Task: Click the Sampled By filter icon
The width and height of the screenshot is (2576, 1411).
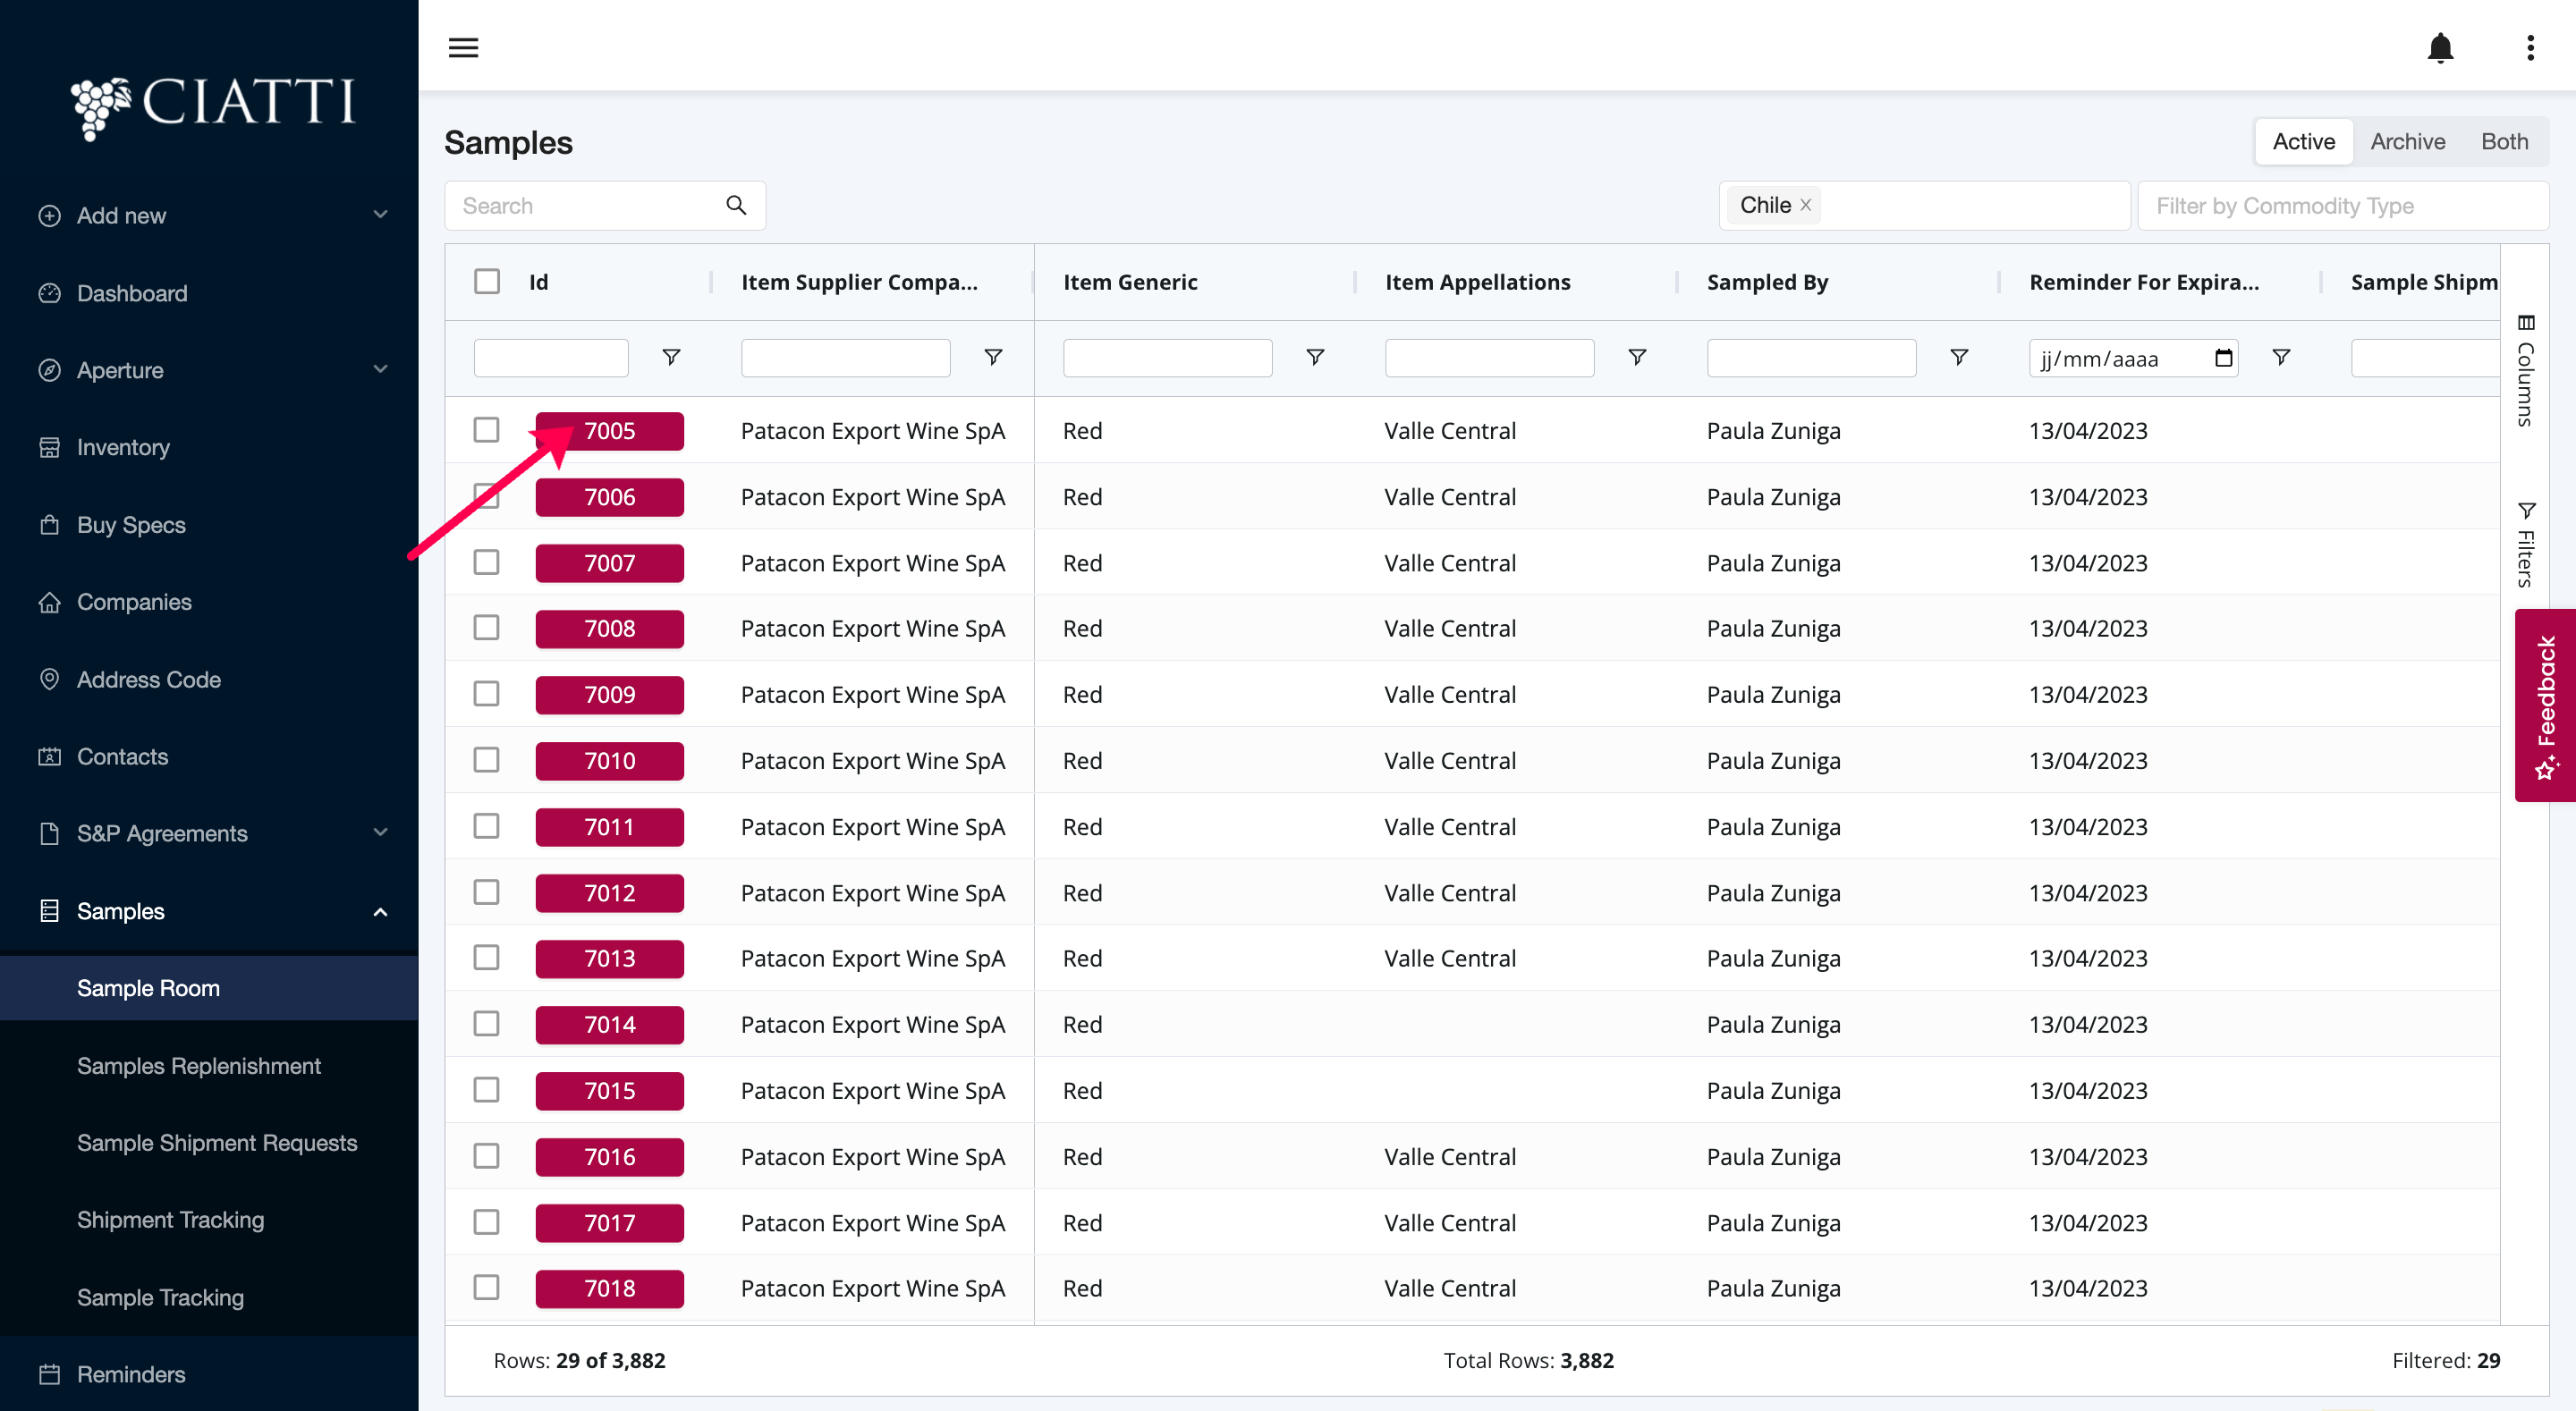Action: click(x=1959, y=357)
